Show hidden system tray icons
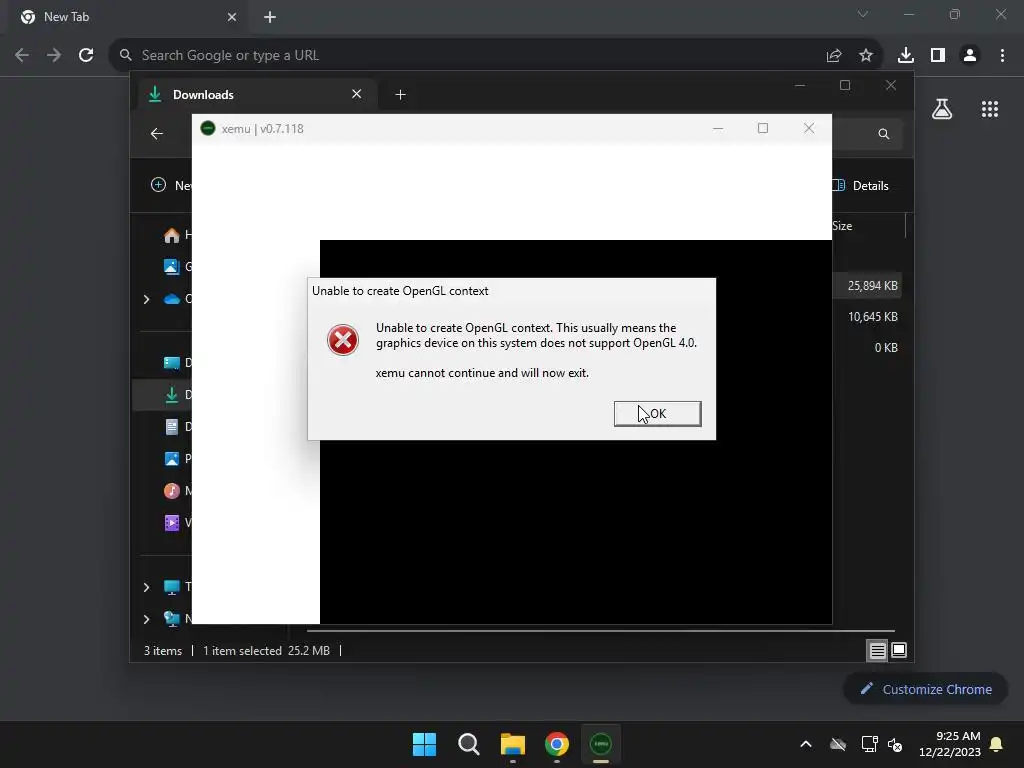This screenshot has height=768, width=1024. pyautogui.click(x=806, y=744)
